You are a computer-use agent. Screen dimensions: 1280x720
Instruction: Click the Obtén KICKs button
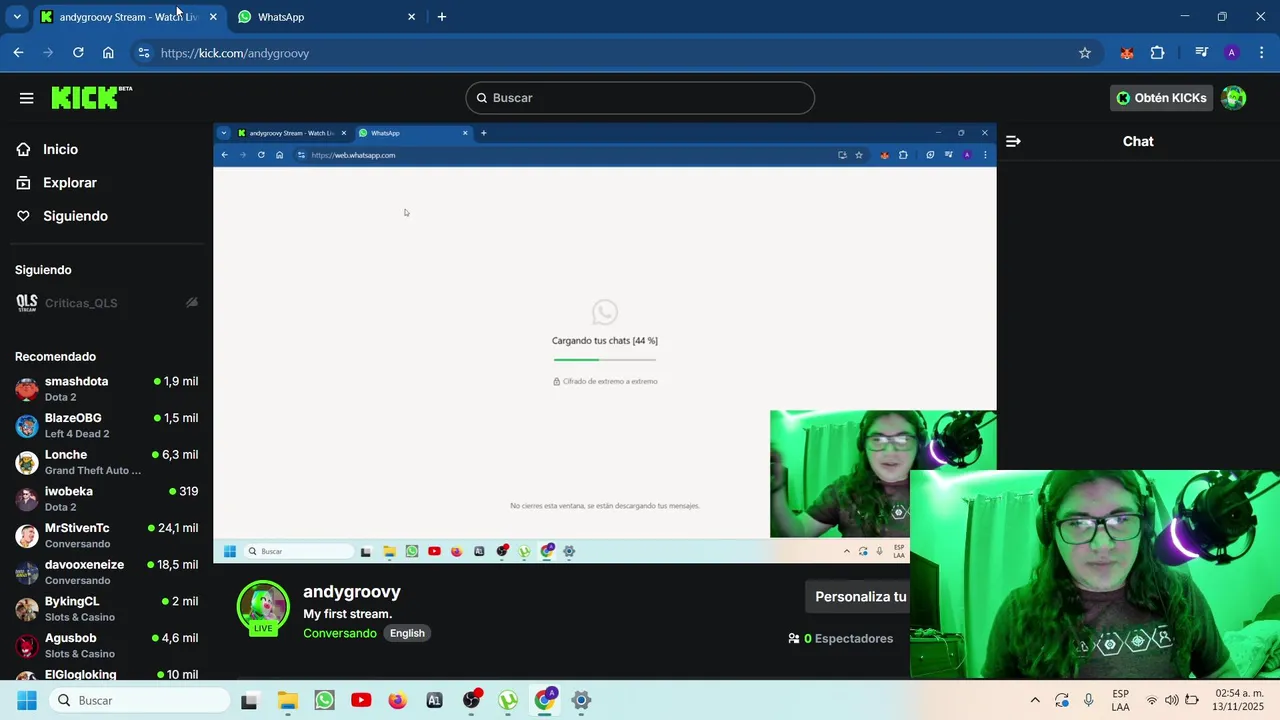(x=1161, y=98)
